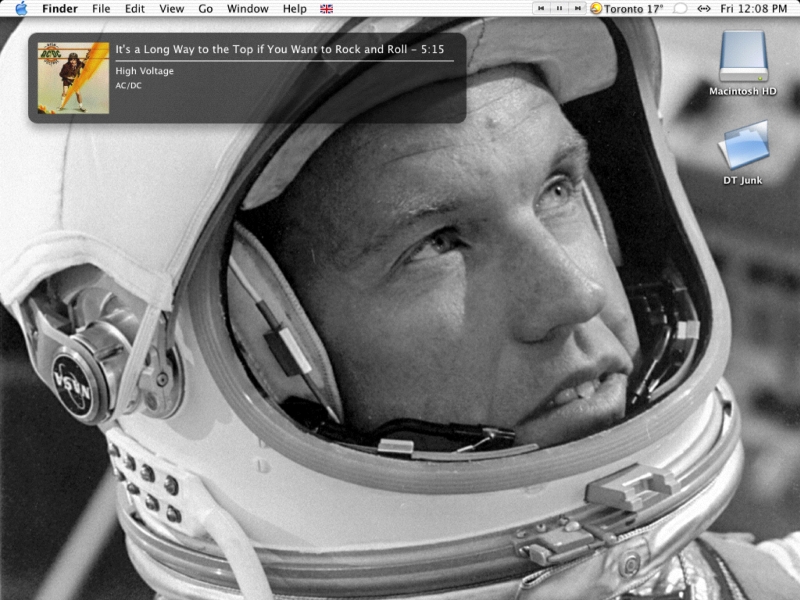The width and height of the screenshot is (800, 600).
Task: Click the High Voltage album artwork thumbnail
Action: click(73, 77)
